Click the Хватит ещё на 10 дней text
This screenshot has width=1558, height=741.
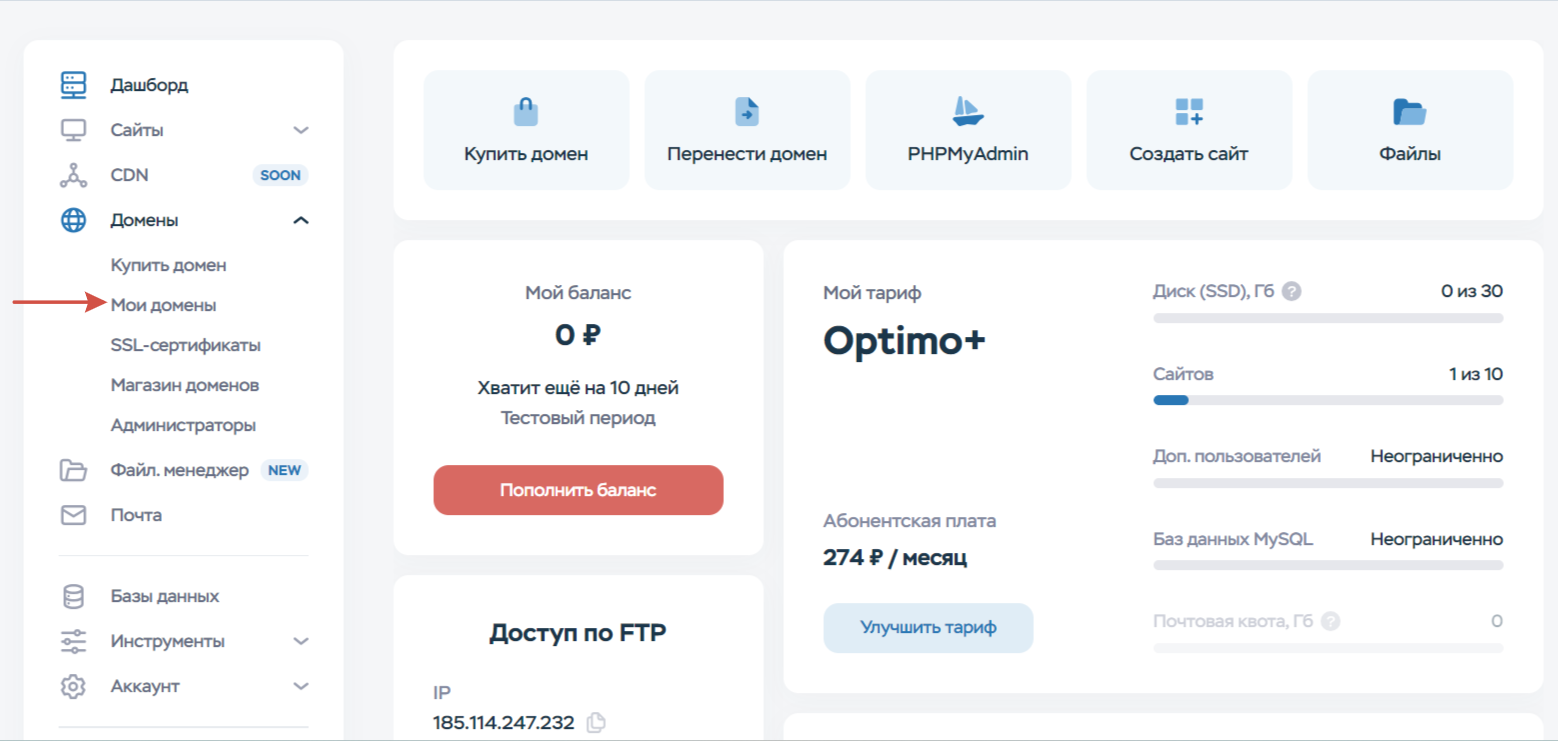(x=578, y=387)
